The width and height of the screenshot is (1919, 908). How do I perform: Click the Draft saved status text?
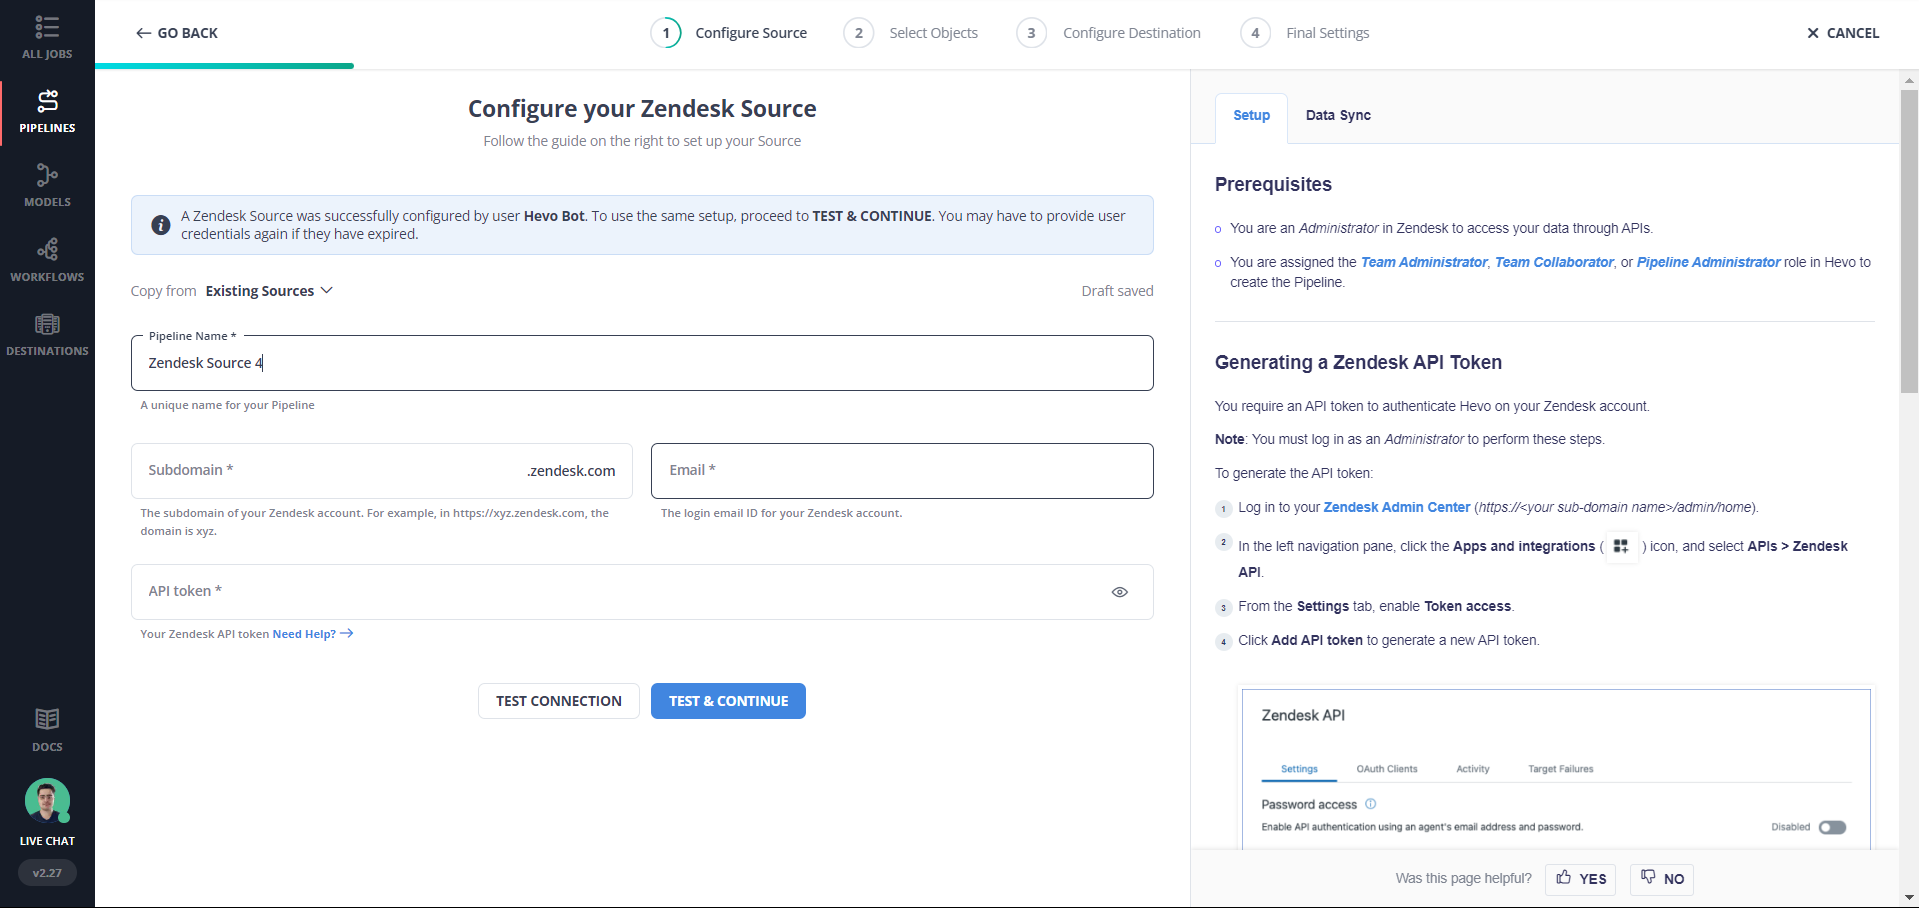(x=1117, y=291)
